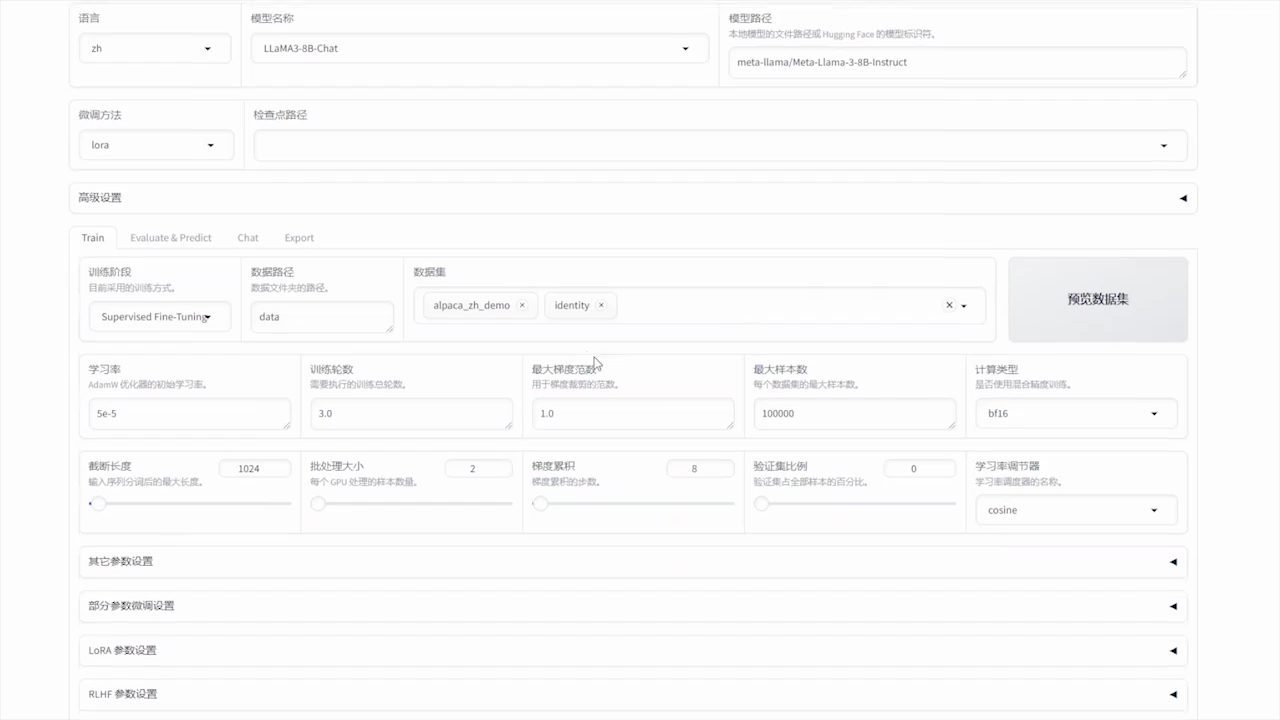Expand the 部分参数微调设置 section
This screenshot has width=1280, height=720.
coord(633,606)
